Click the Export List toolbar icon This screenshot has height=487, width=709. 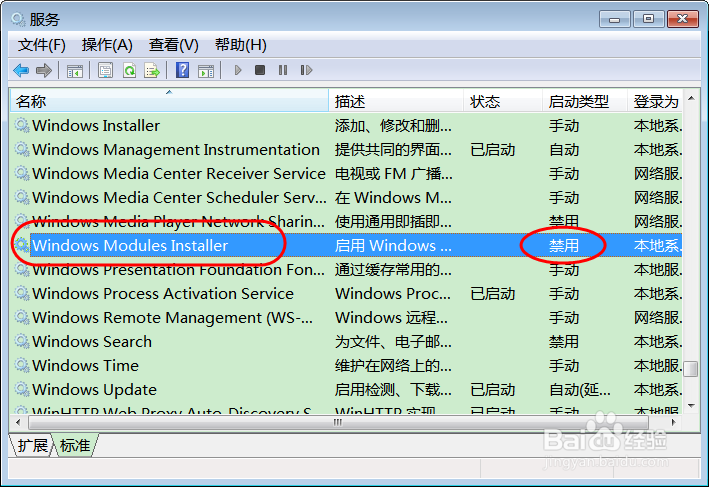(x=152, y=71)
